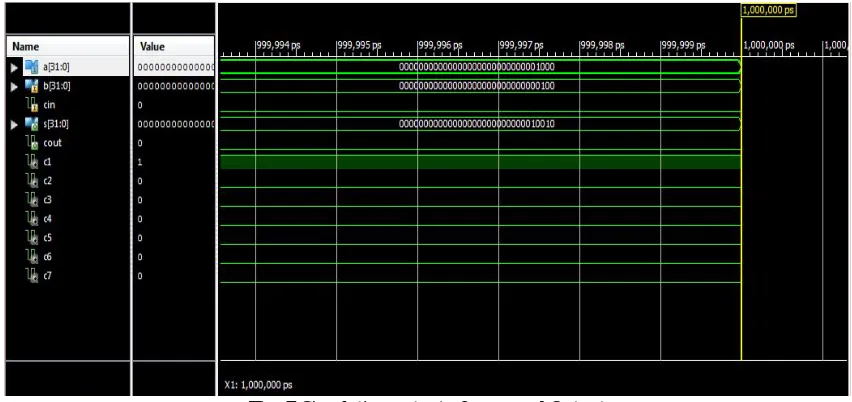Click the c3 wire icon

(x=31, y=200)
